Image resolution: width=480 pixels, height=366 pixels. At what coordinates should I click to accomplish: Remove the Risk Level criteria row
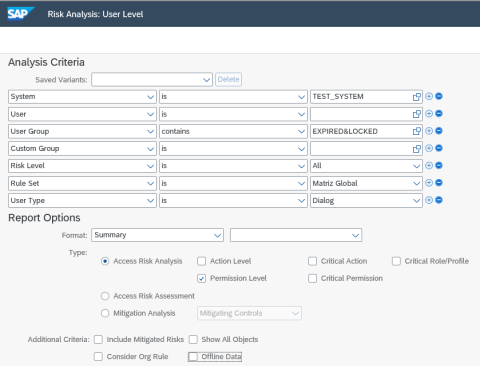click(439, 166)
